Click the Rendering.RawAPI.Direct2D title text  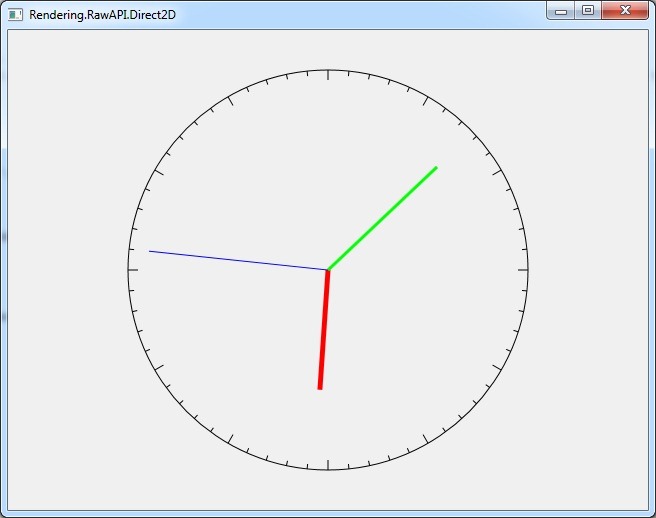tap(102, 15)
